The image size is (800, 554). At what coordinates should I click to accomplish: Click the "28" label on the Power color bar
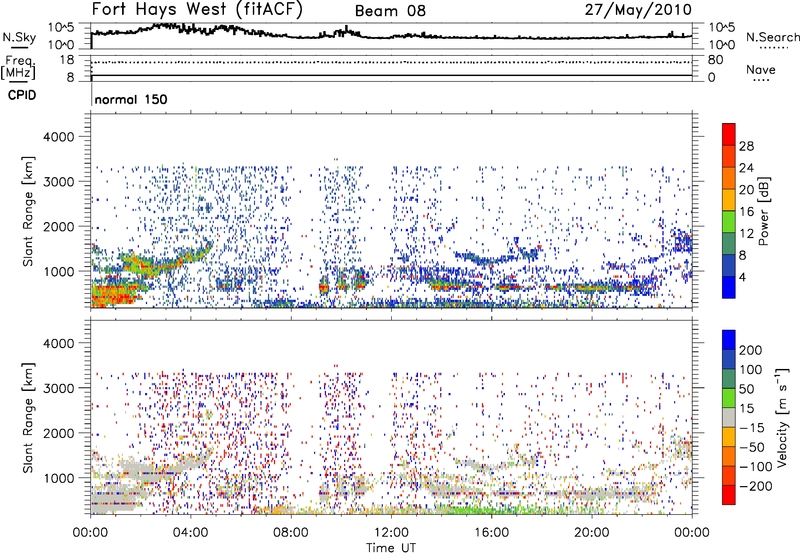pos(746,146)
